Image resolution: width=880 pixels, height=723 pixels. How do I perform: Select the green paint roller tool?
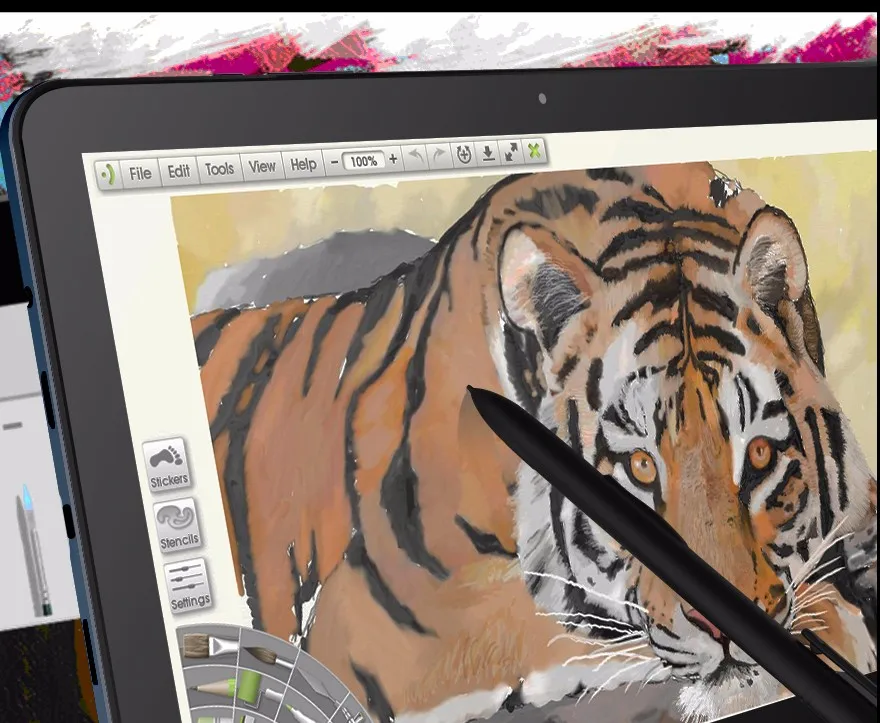(x=250, y=688)
